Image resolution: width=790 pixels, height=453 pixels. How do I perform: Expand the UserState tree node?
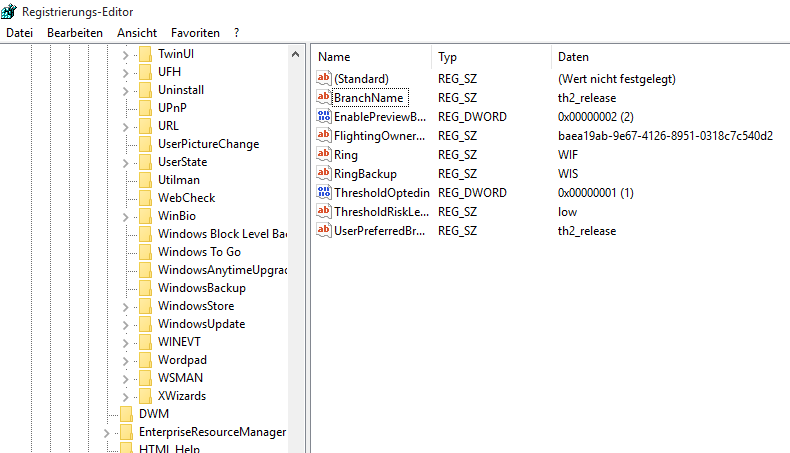(125, 163)
